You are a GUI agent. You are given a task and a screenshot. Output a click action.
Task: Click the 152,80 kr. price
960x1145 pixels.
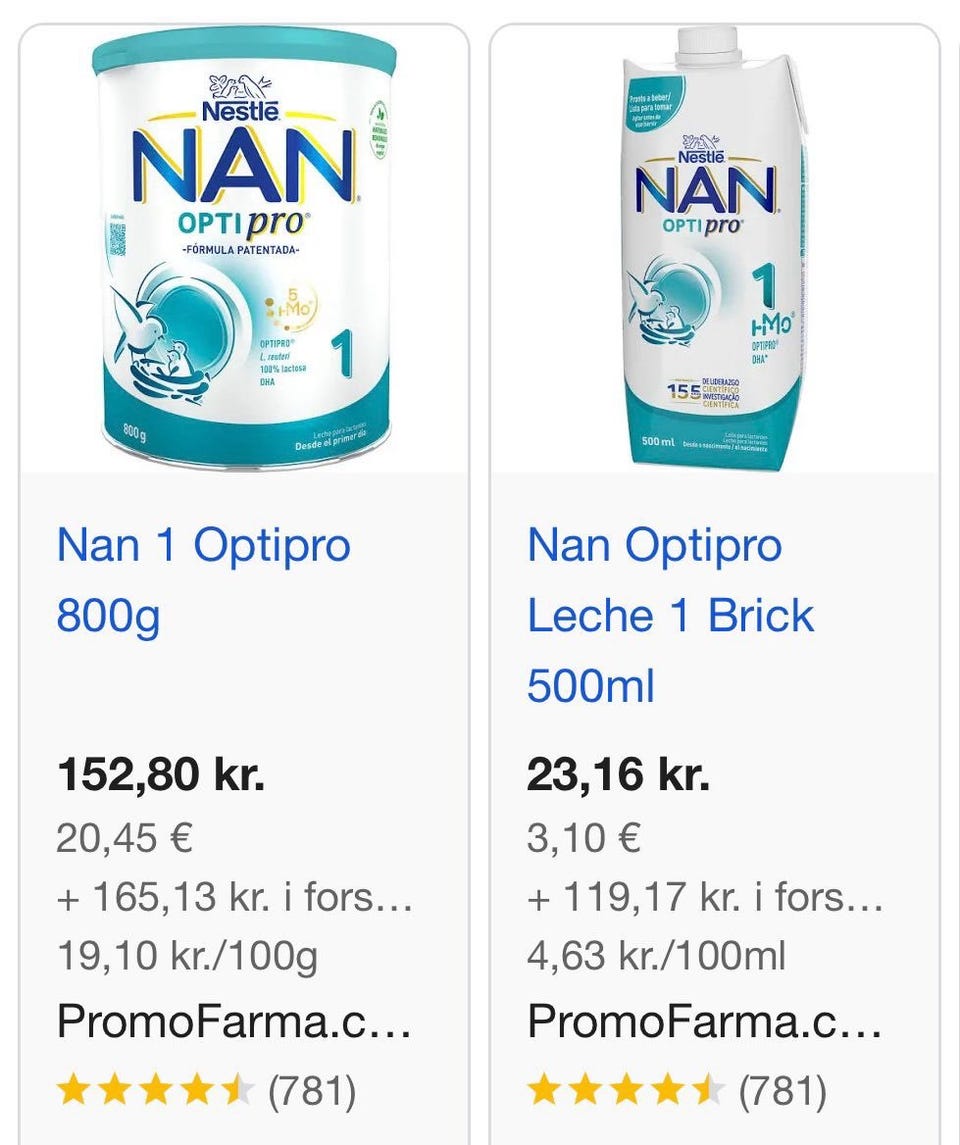tap(161, 775)
